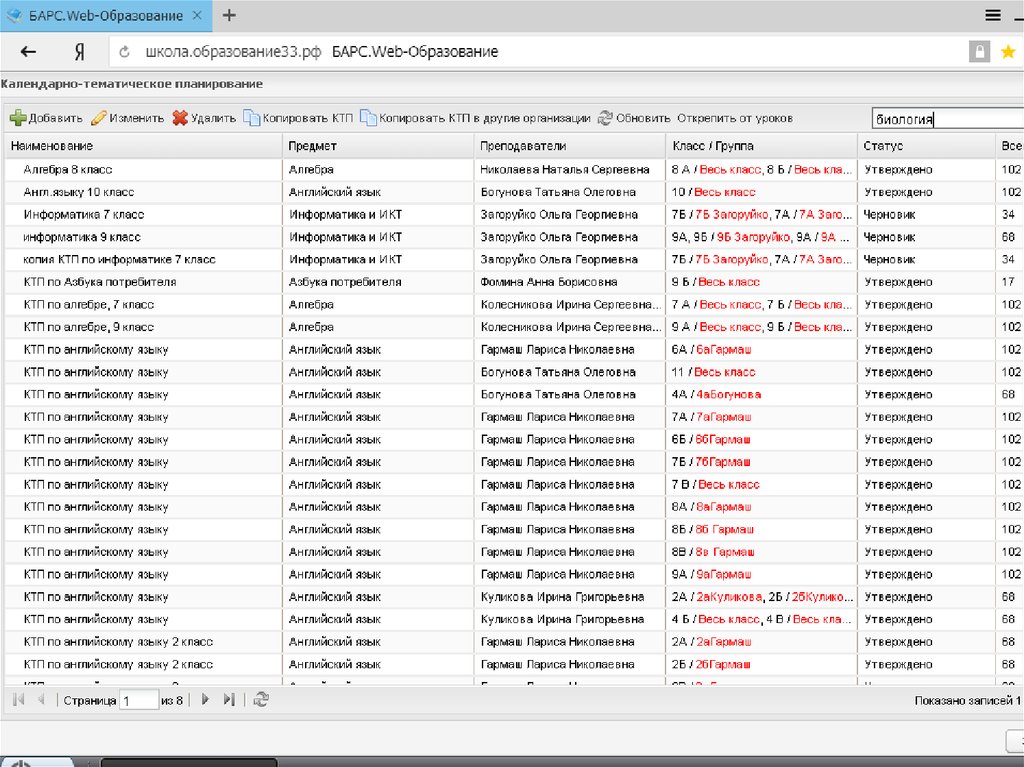Click the browser back arrow

pos(28,52)
